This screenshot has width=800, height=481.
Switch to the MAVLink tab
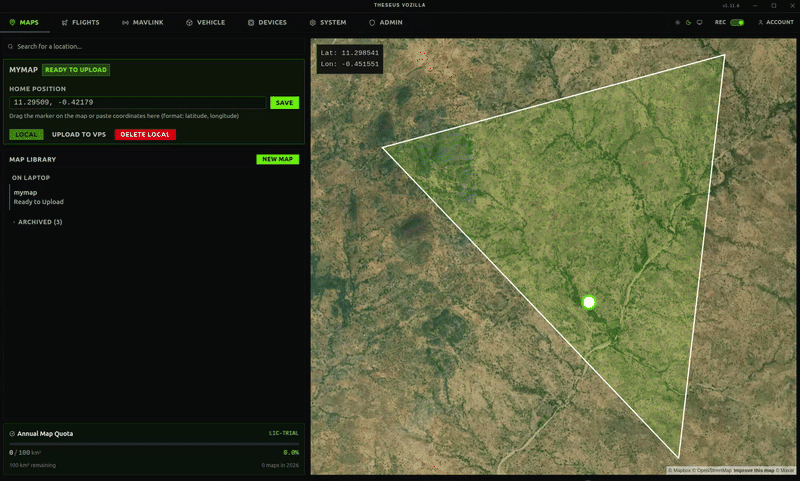tap(143, 22)
